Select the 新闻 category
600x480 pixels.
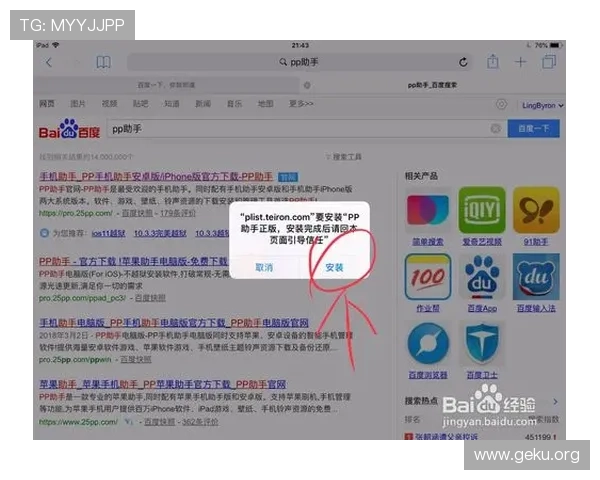(203, 103)
